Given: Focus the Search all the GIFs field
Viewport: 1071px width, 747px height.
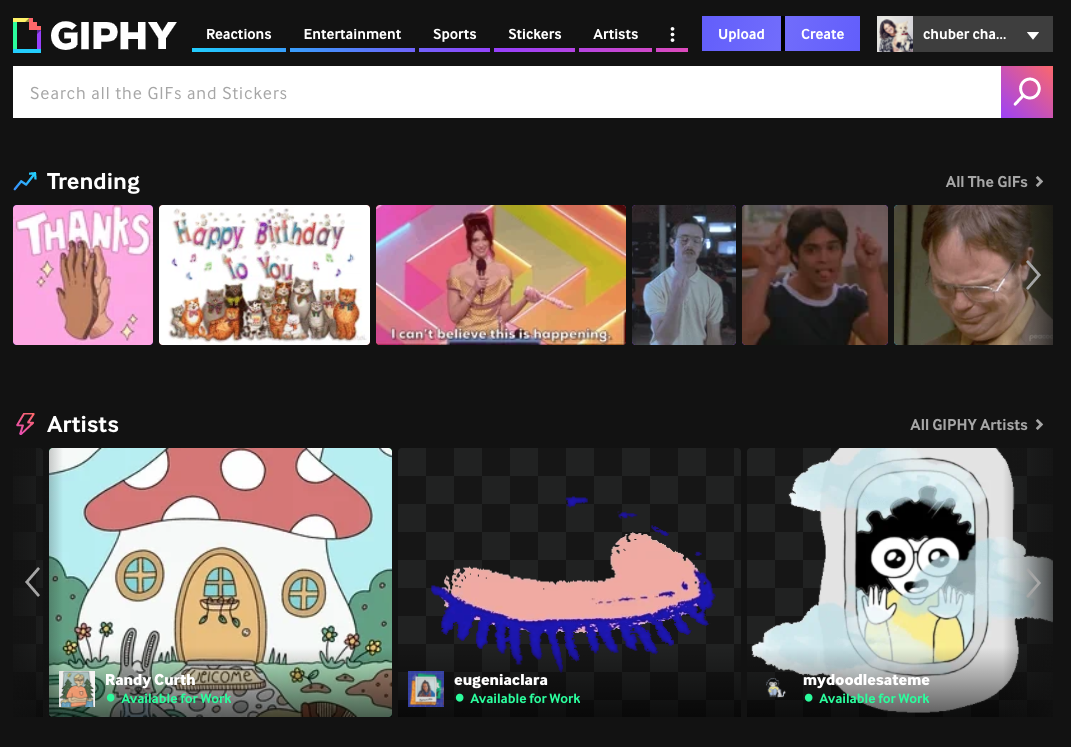Looking at the screenshot, I should (507, 92).
